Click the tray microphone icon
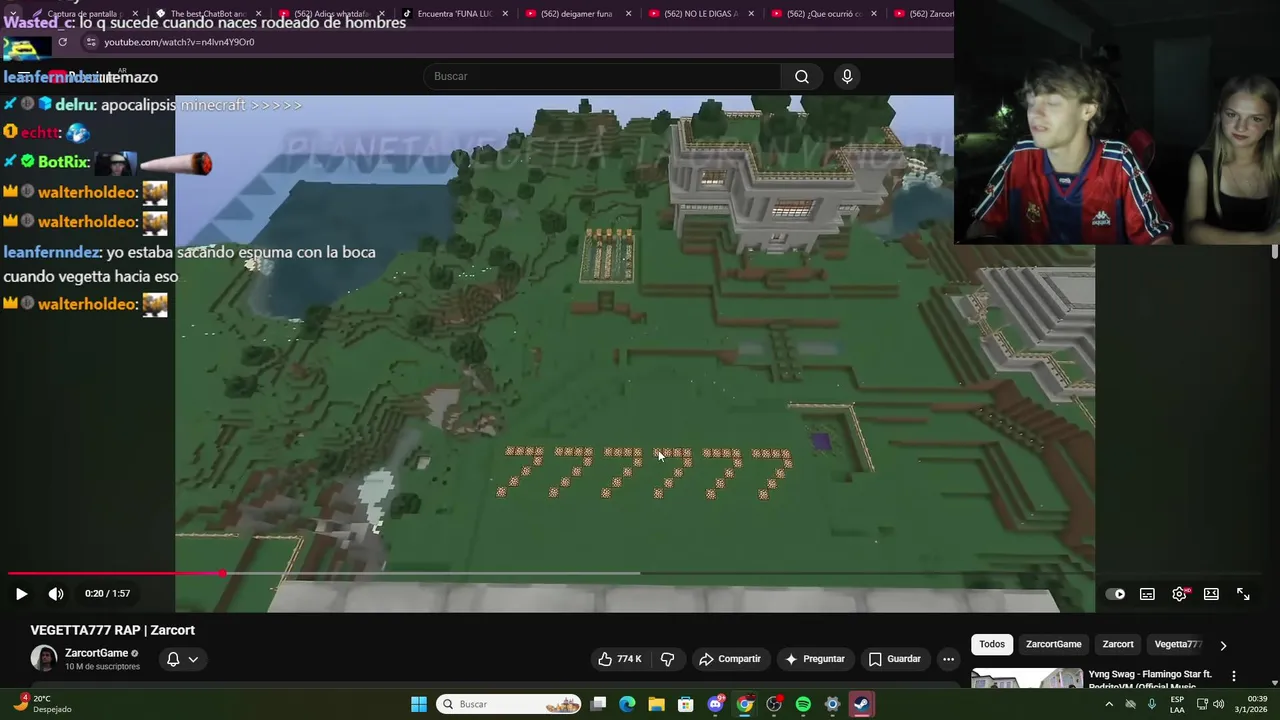Viewport: 1280px width, 720px height. click(1152, 704)
